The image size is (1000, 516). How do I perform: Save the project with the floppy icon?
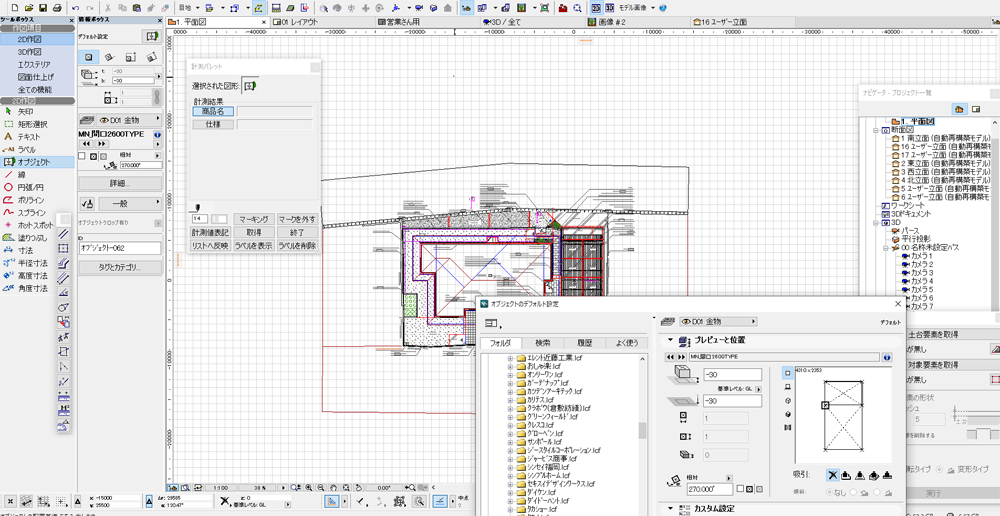point(43,9)
